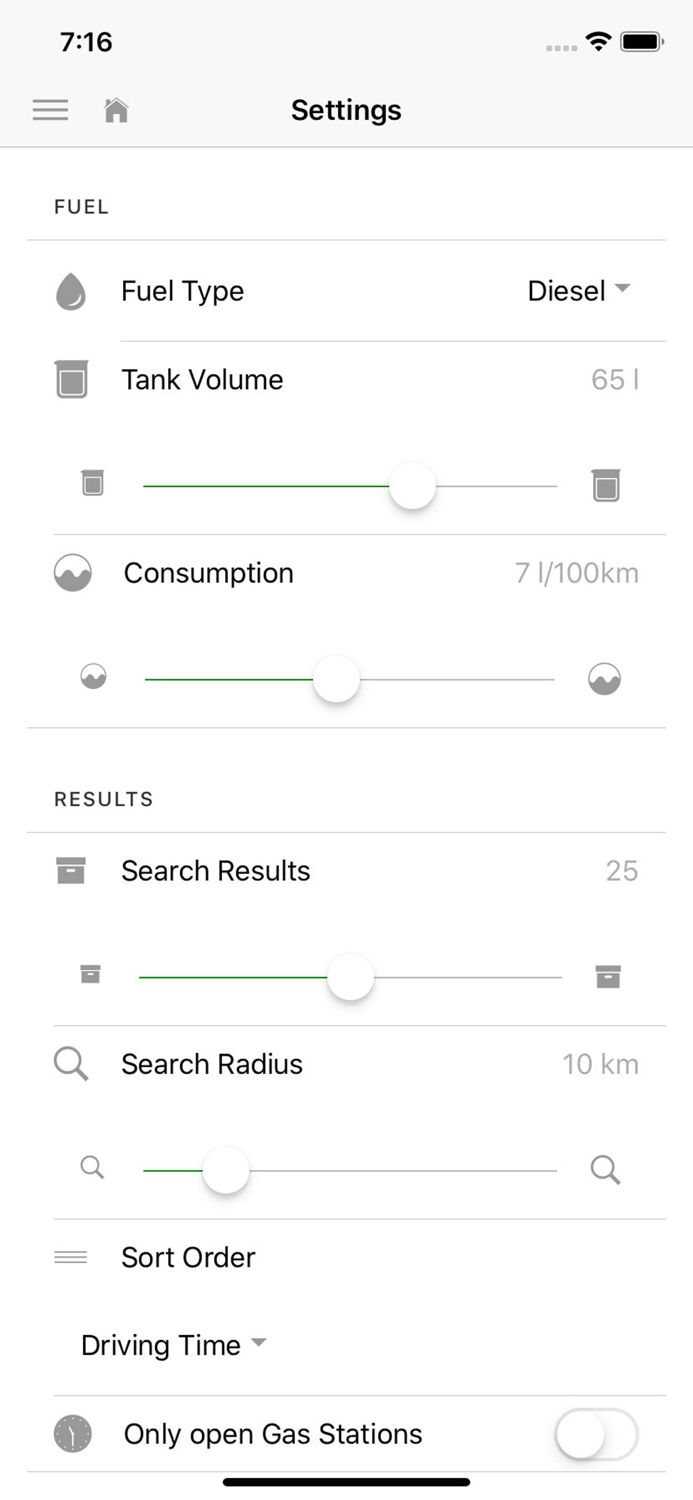Image resolution: width=693 pixels, height=1500 pixels.
Task: Tap the home icon
Action: point(116,110)
